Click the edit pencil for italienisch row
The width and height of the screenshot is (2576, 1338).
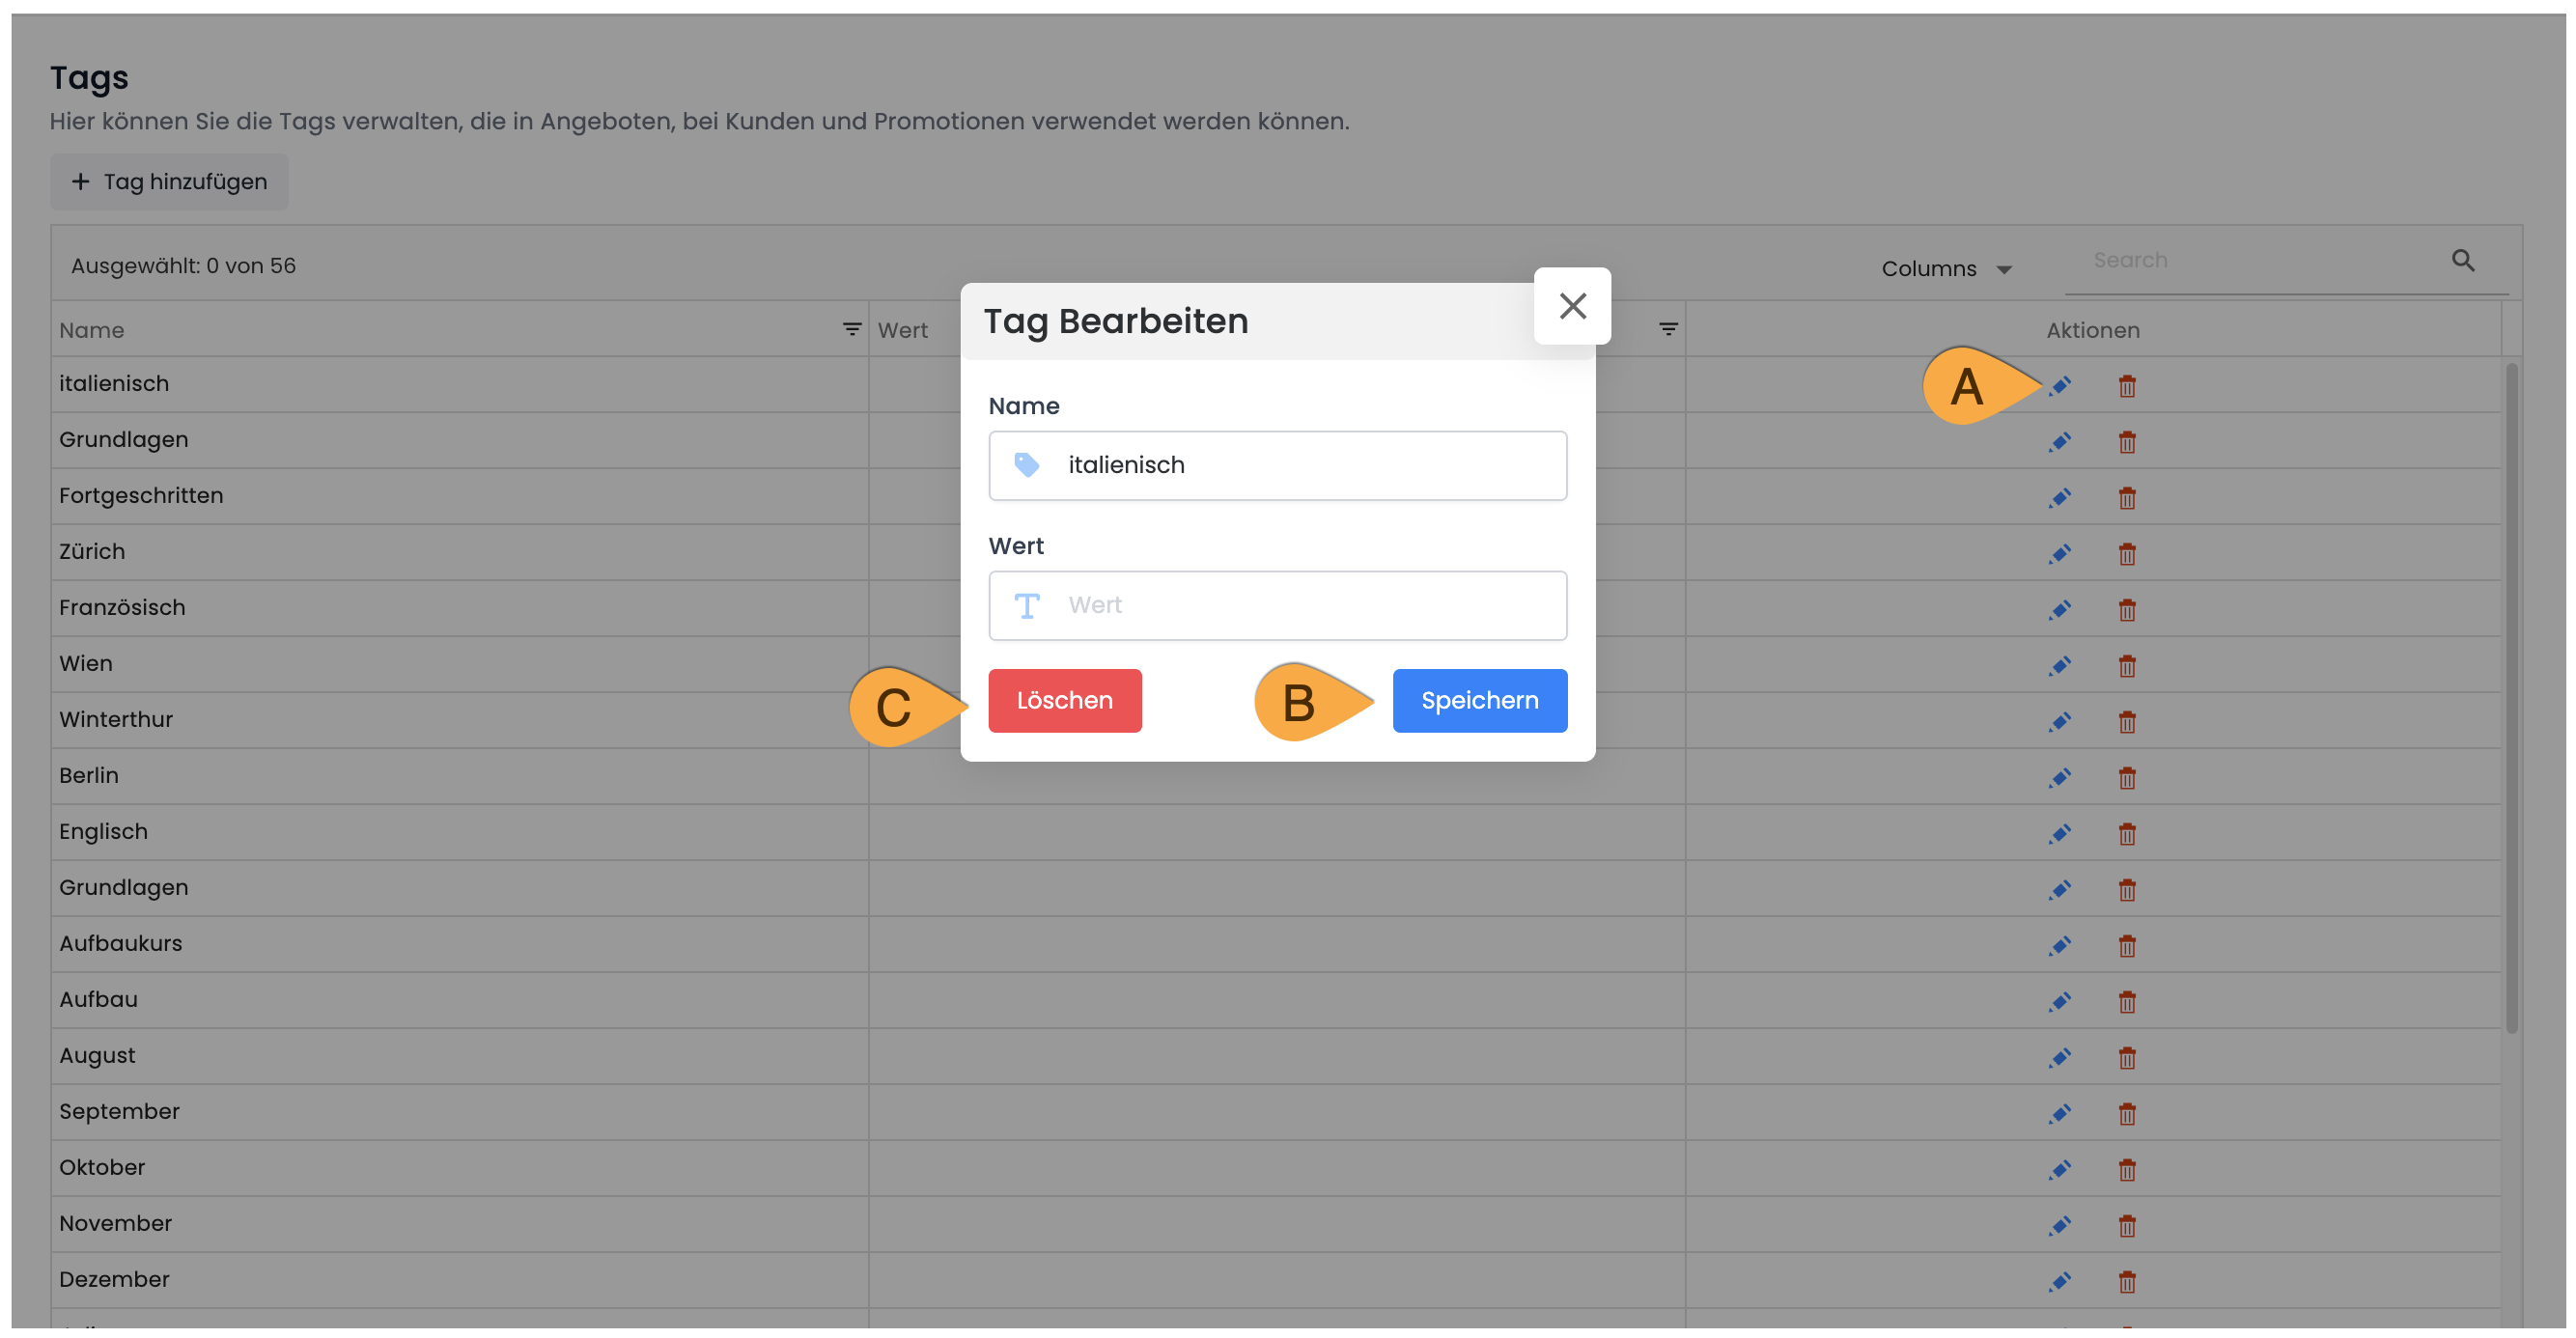coord(2060,386)
